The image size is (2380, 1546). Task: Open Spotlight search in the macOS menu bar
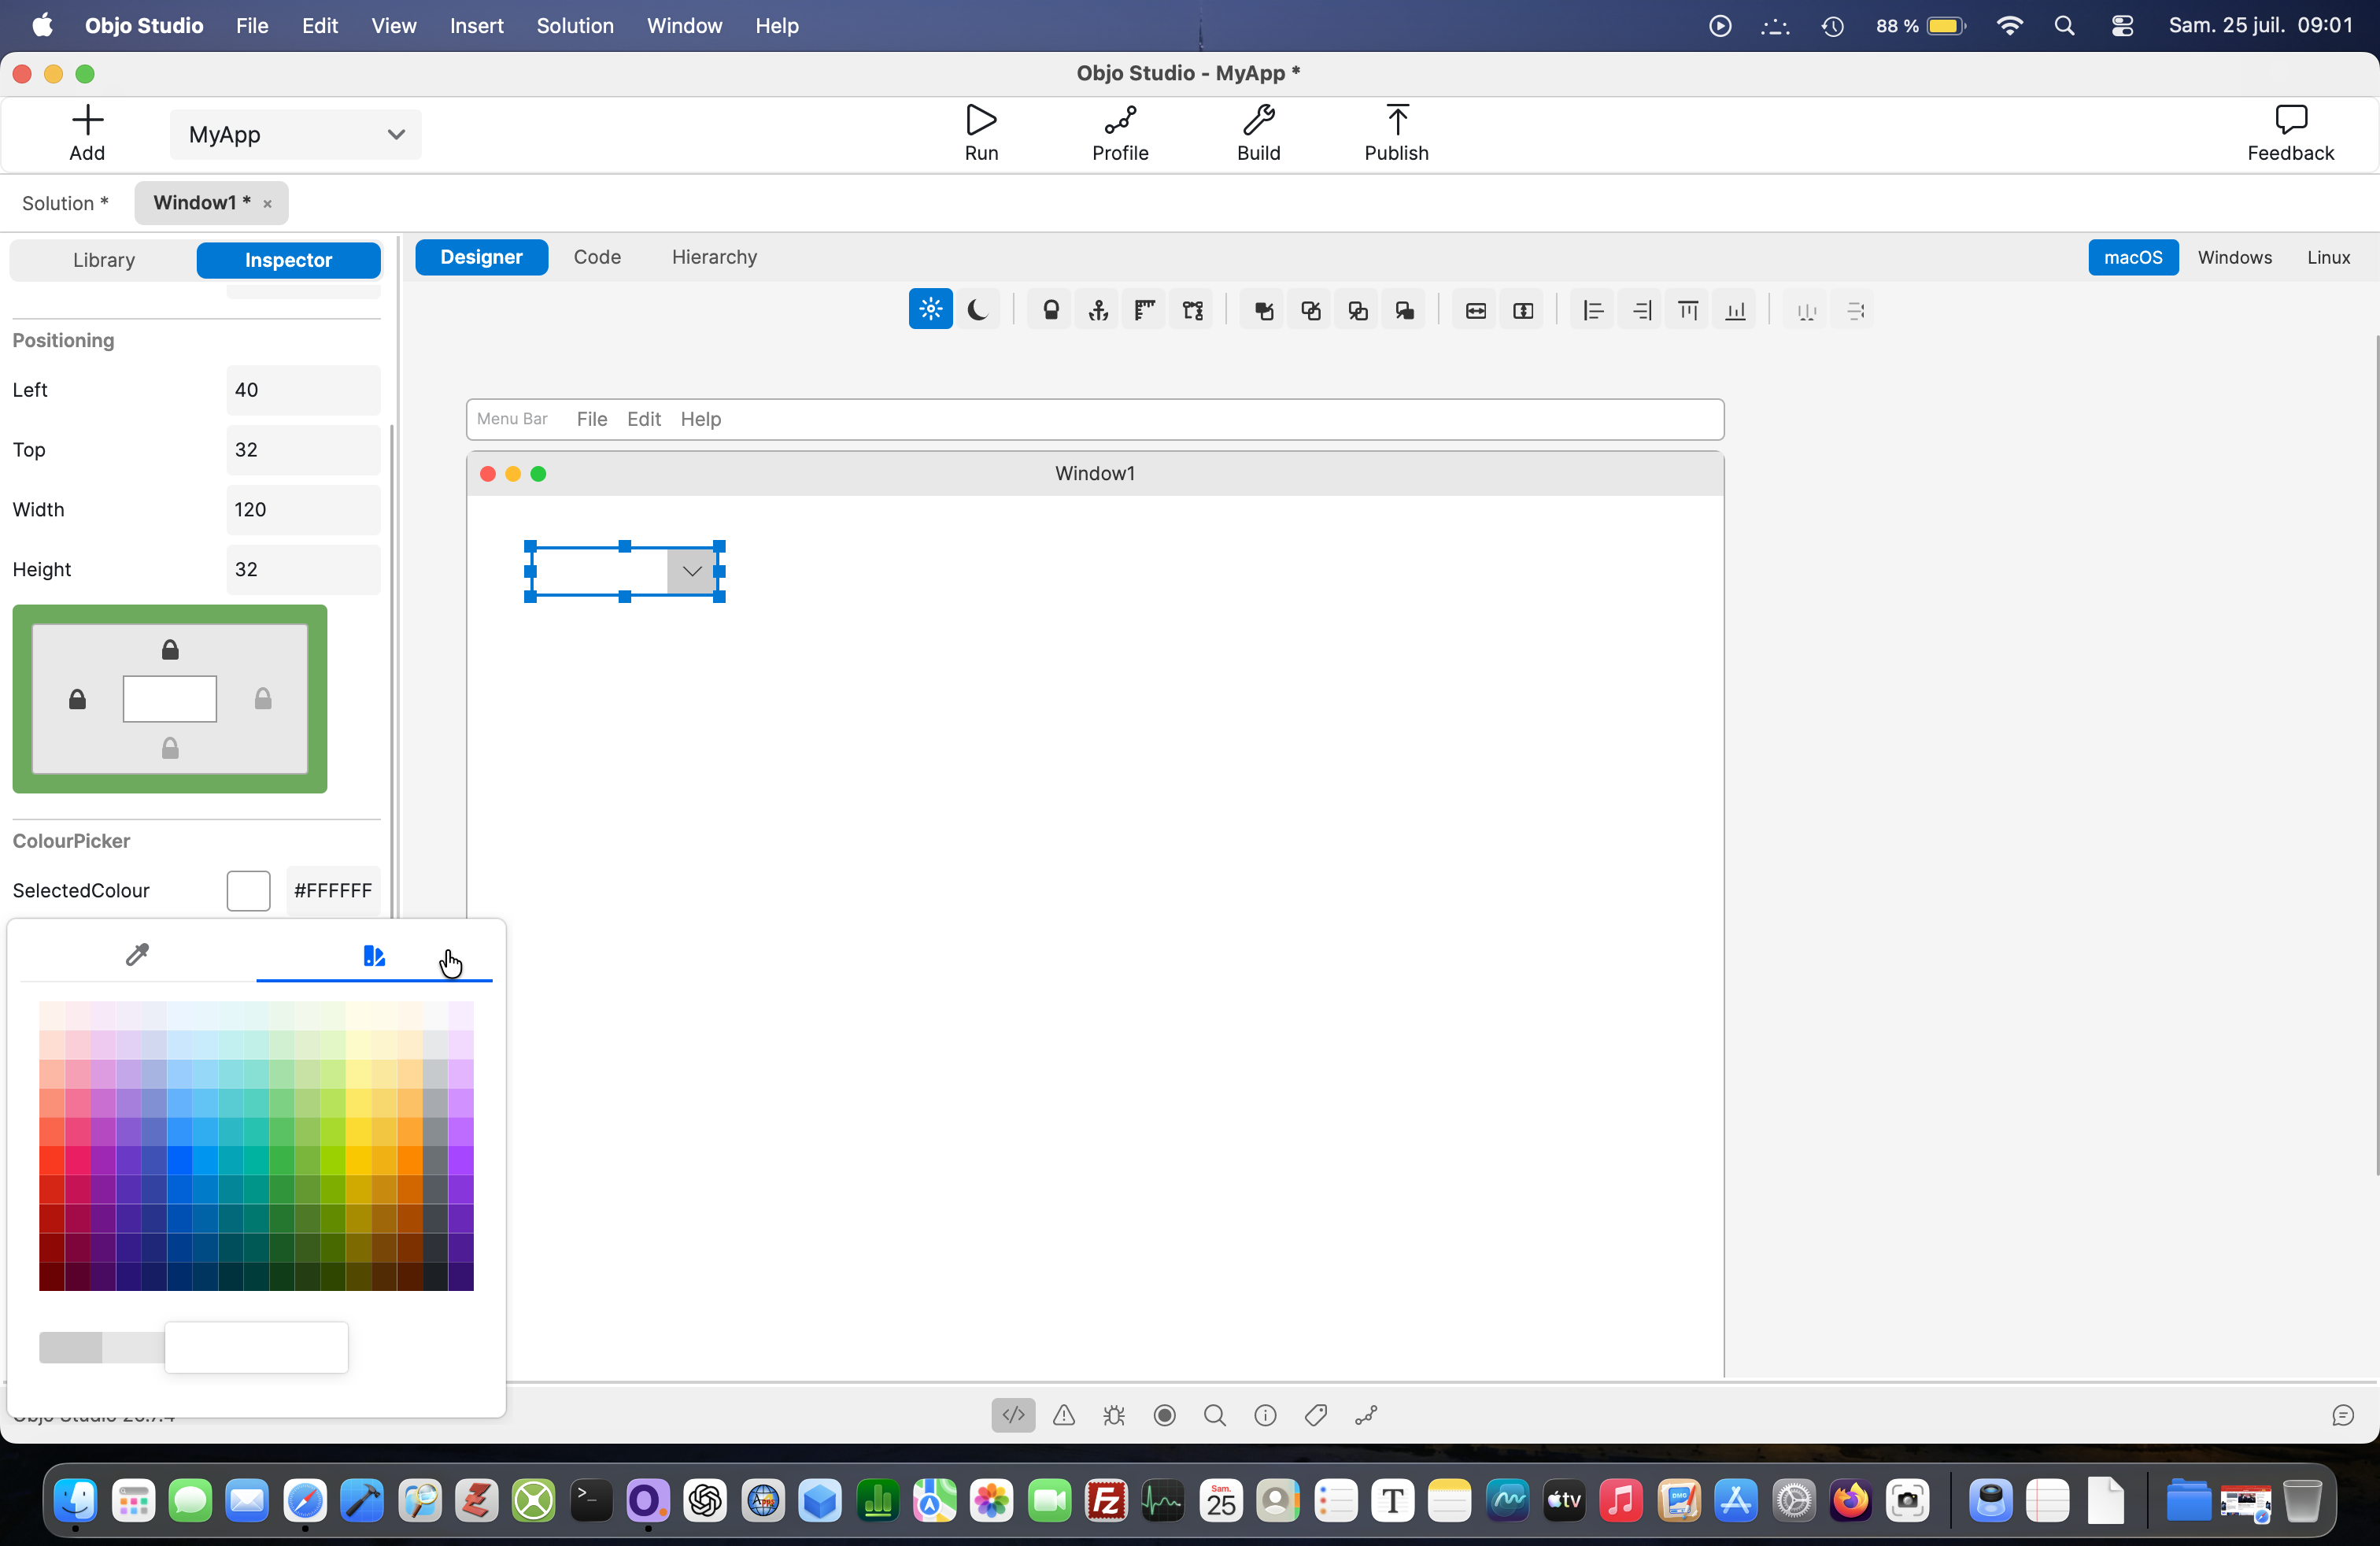pyautogui.click(x=2065, y=26)
